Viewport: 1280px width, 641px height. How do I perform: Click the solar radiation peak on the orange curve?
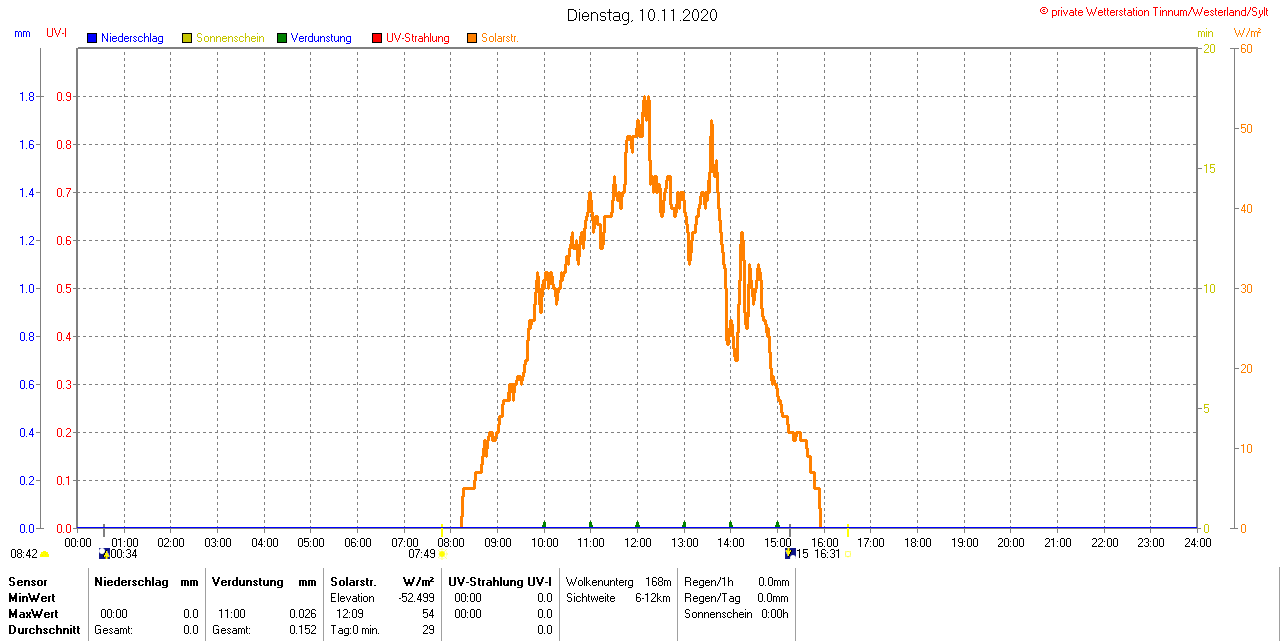pyautogui.click(x=646, y=98)
